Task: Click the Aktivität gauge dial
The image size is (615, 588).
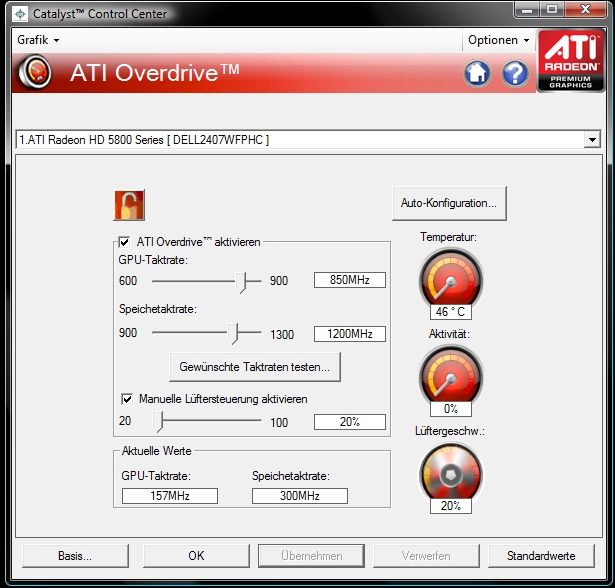Action: point(451,377)
